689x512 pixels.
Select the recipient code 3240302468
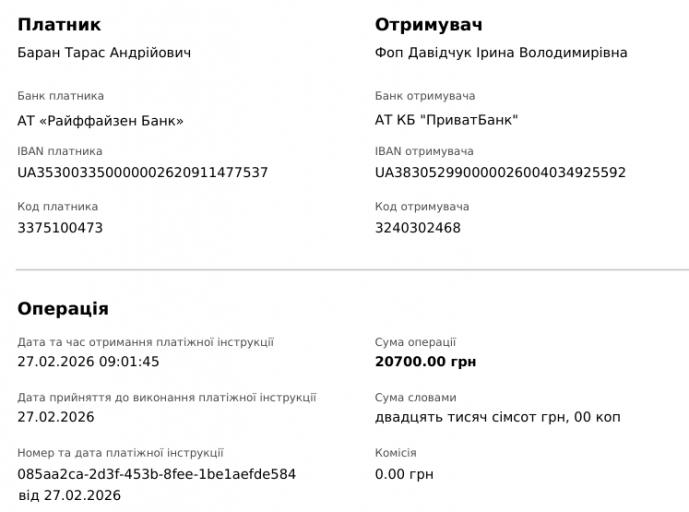pos(418,227)
